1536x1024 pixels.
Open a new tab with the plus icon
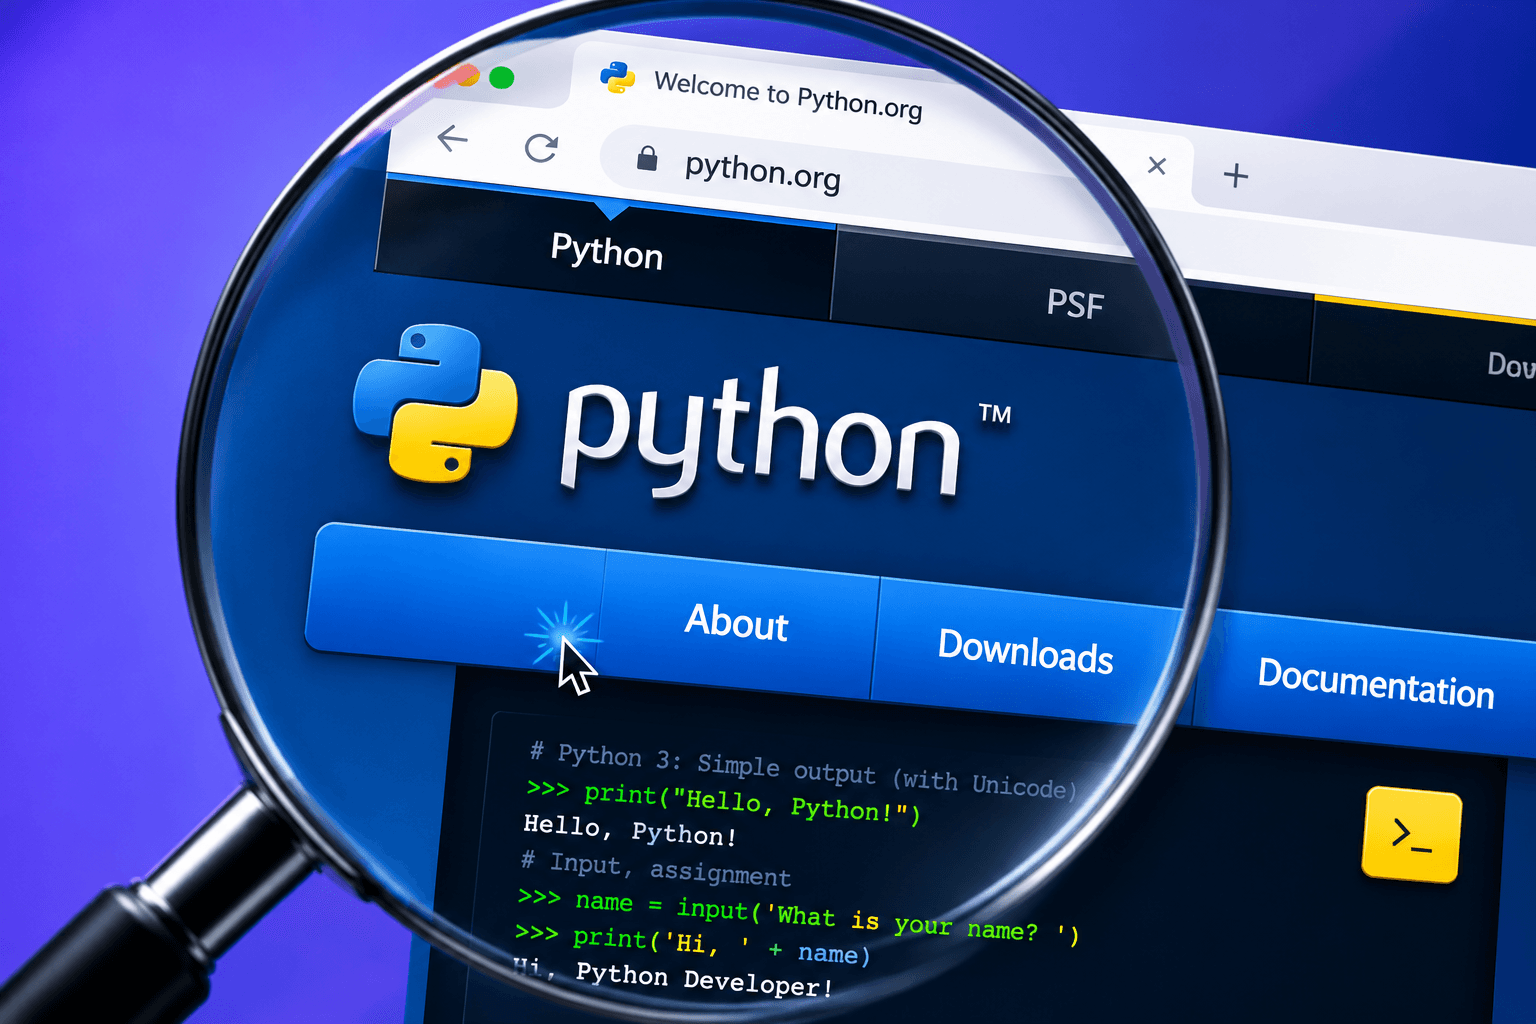click(1236, 175)
